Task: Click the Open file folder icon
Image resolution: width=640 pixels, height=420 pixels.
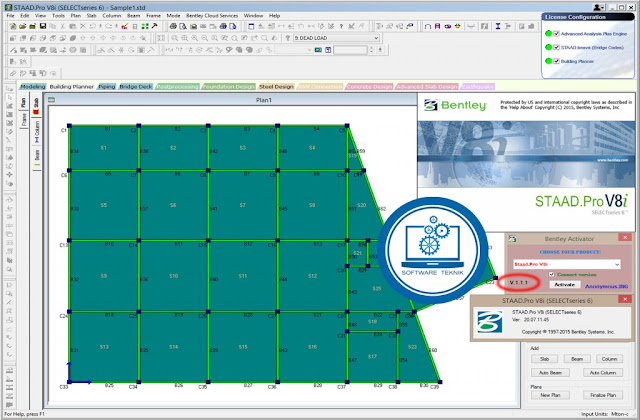Action: (x=23, y=26)
